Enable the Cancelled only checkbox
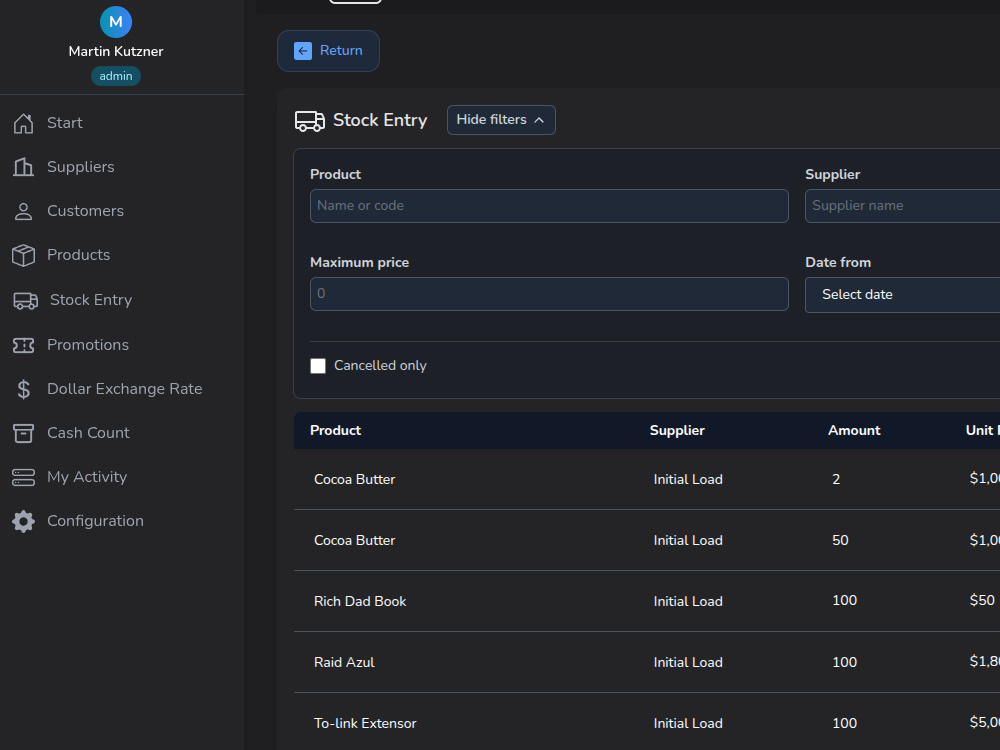Image resolution: width=1000 pixels, height=750 pixels. point(318,365)
